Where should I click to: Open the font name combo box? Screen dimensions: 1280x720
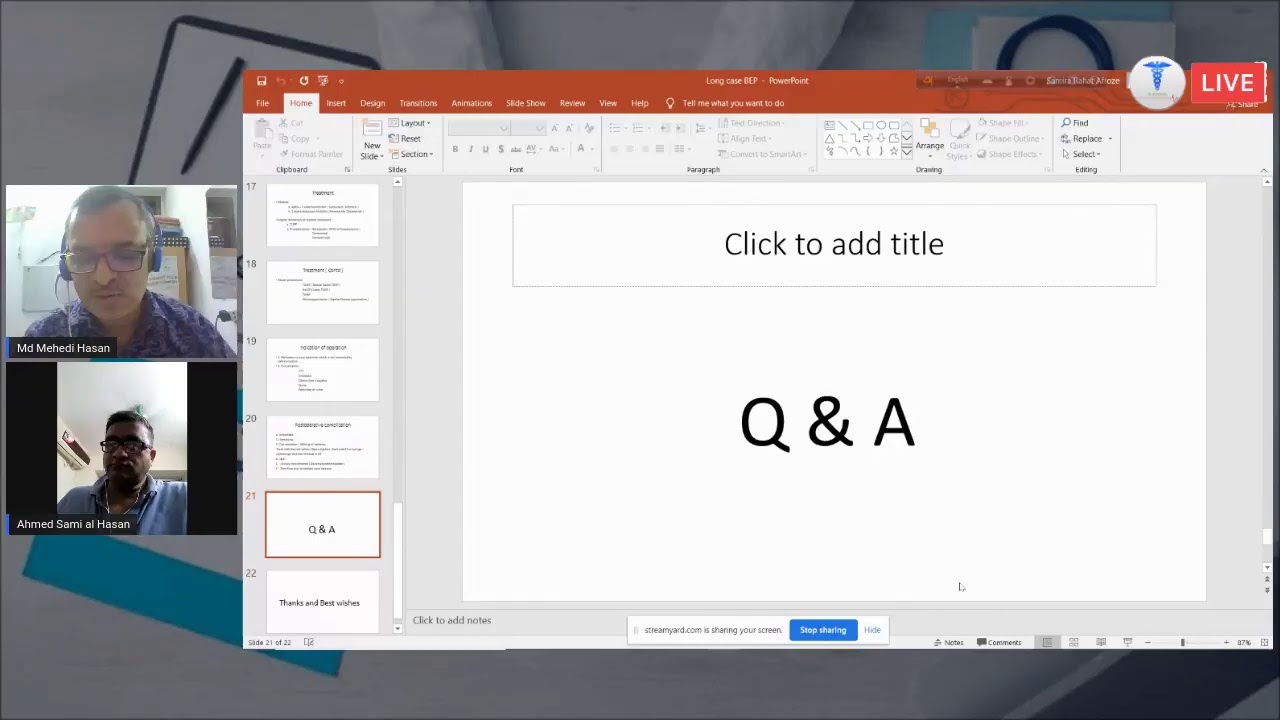pyautogui.click(x=479, y=128)
